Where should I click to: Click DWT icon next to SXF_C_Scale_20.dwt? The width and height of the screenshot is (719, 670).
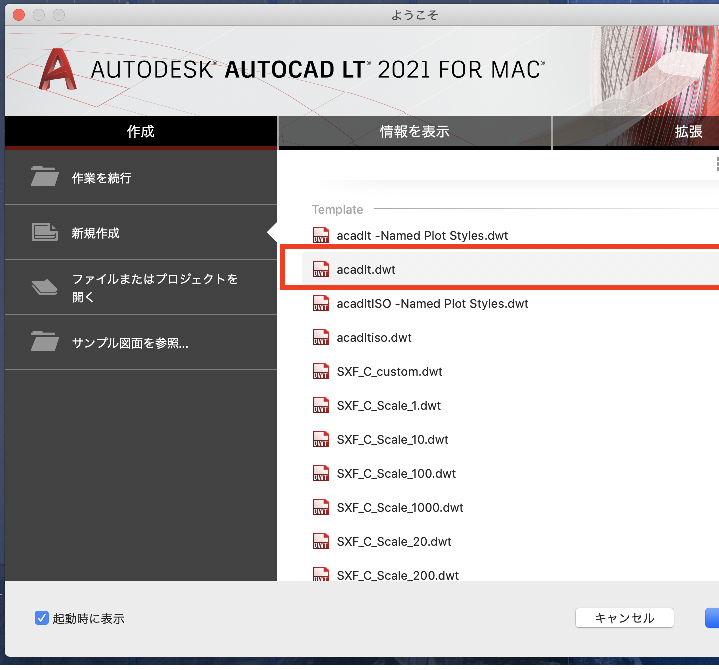pyautogui.click(x=321, y=541)
